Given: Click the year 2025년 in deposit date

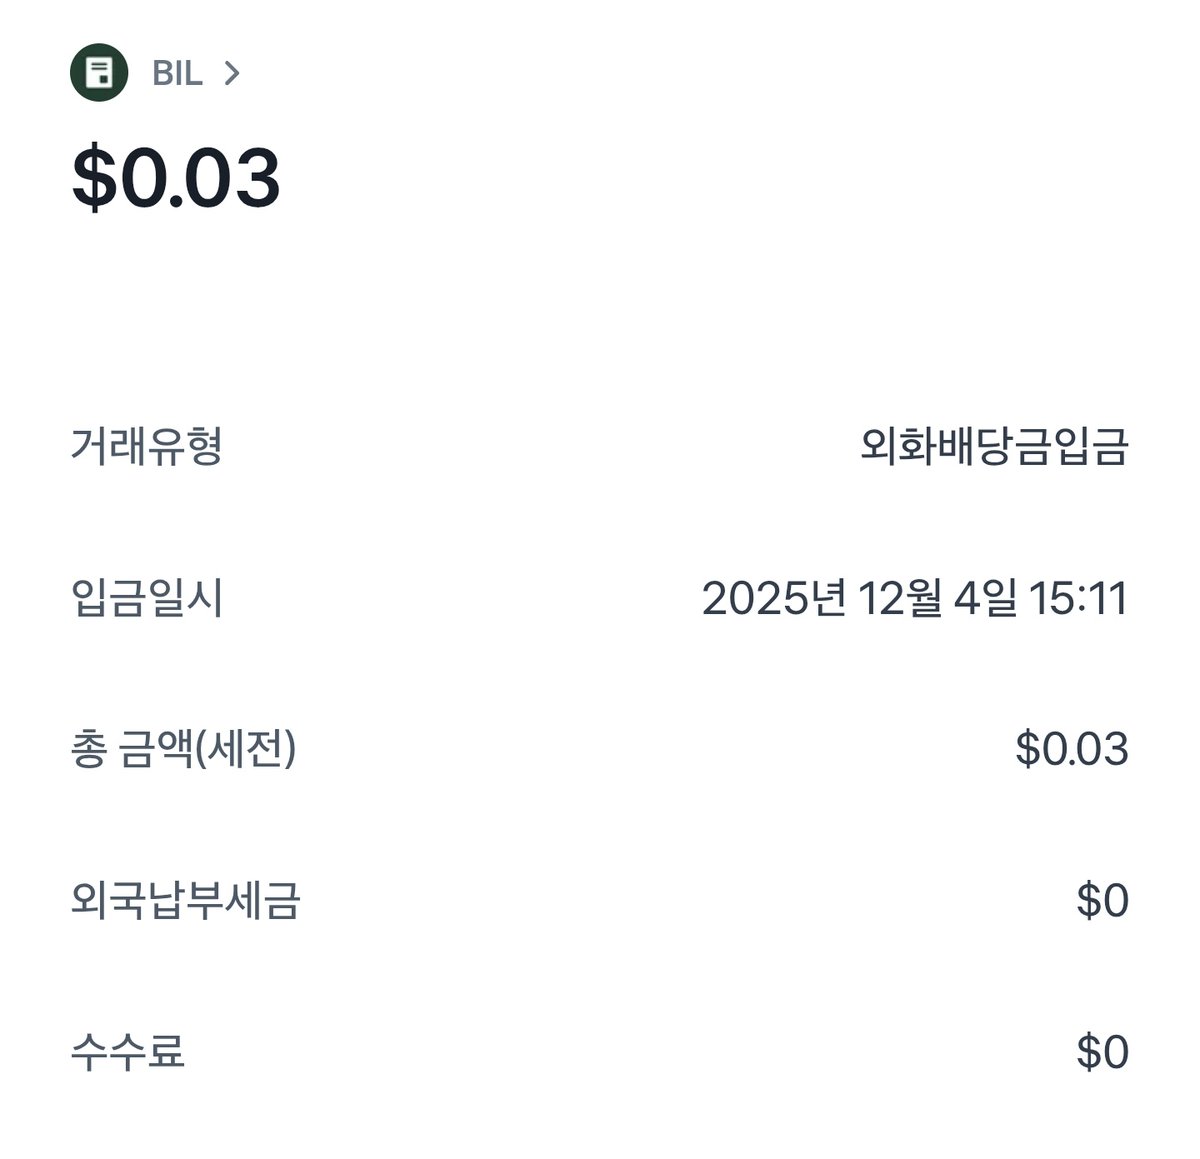Looking at the screenshot, I should pyautogui.click(x=774, y=598).
